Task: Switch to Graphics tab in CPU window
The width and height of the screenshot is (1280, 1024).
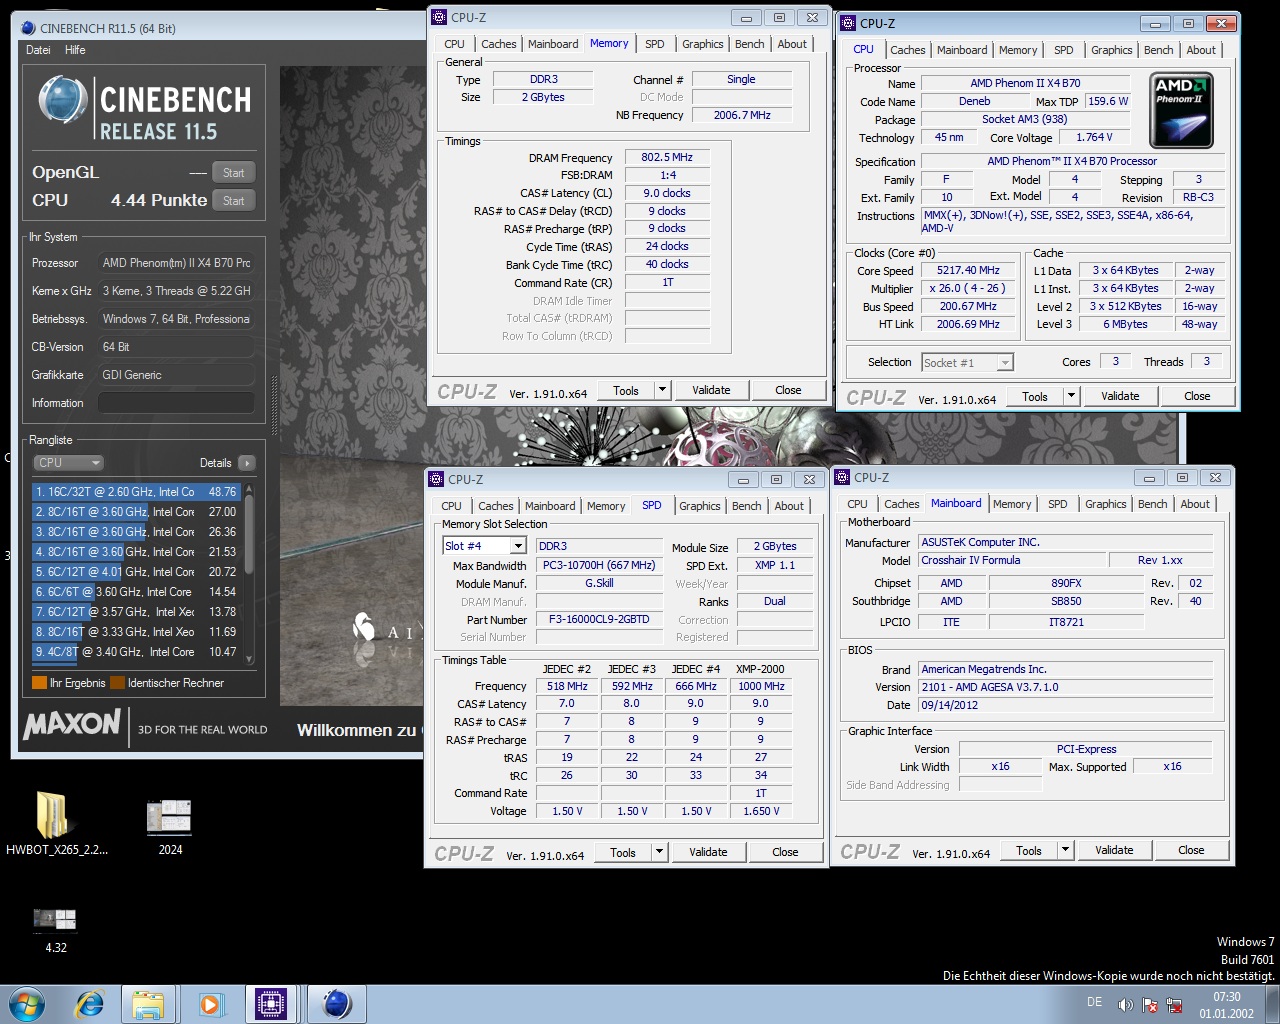Action: click(x=1111, y=50)
